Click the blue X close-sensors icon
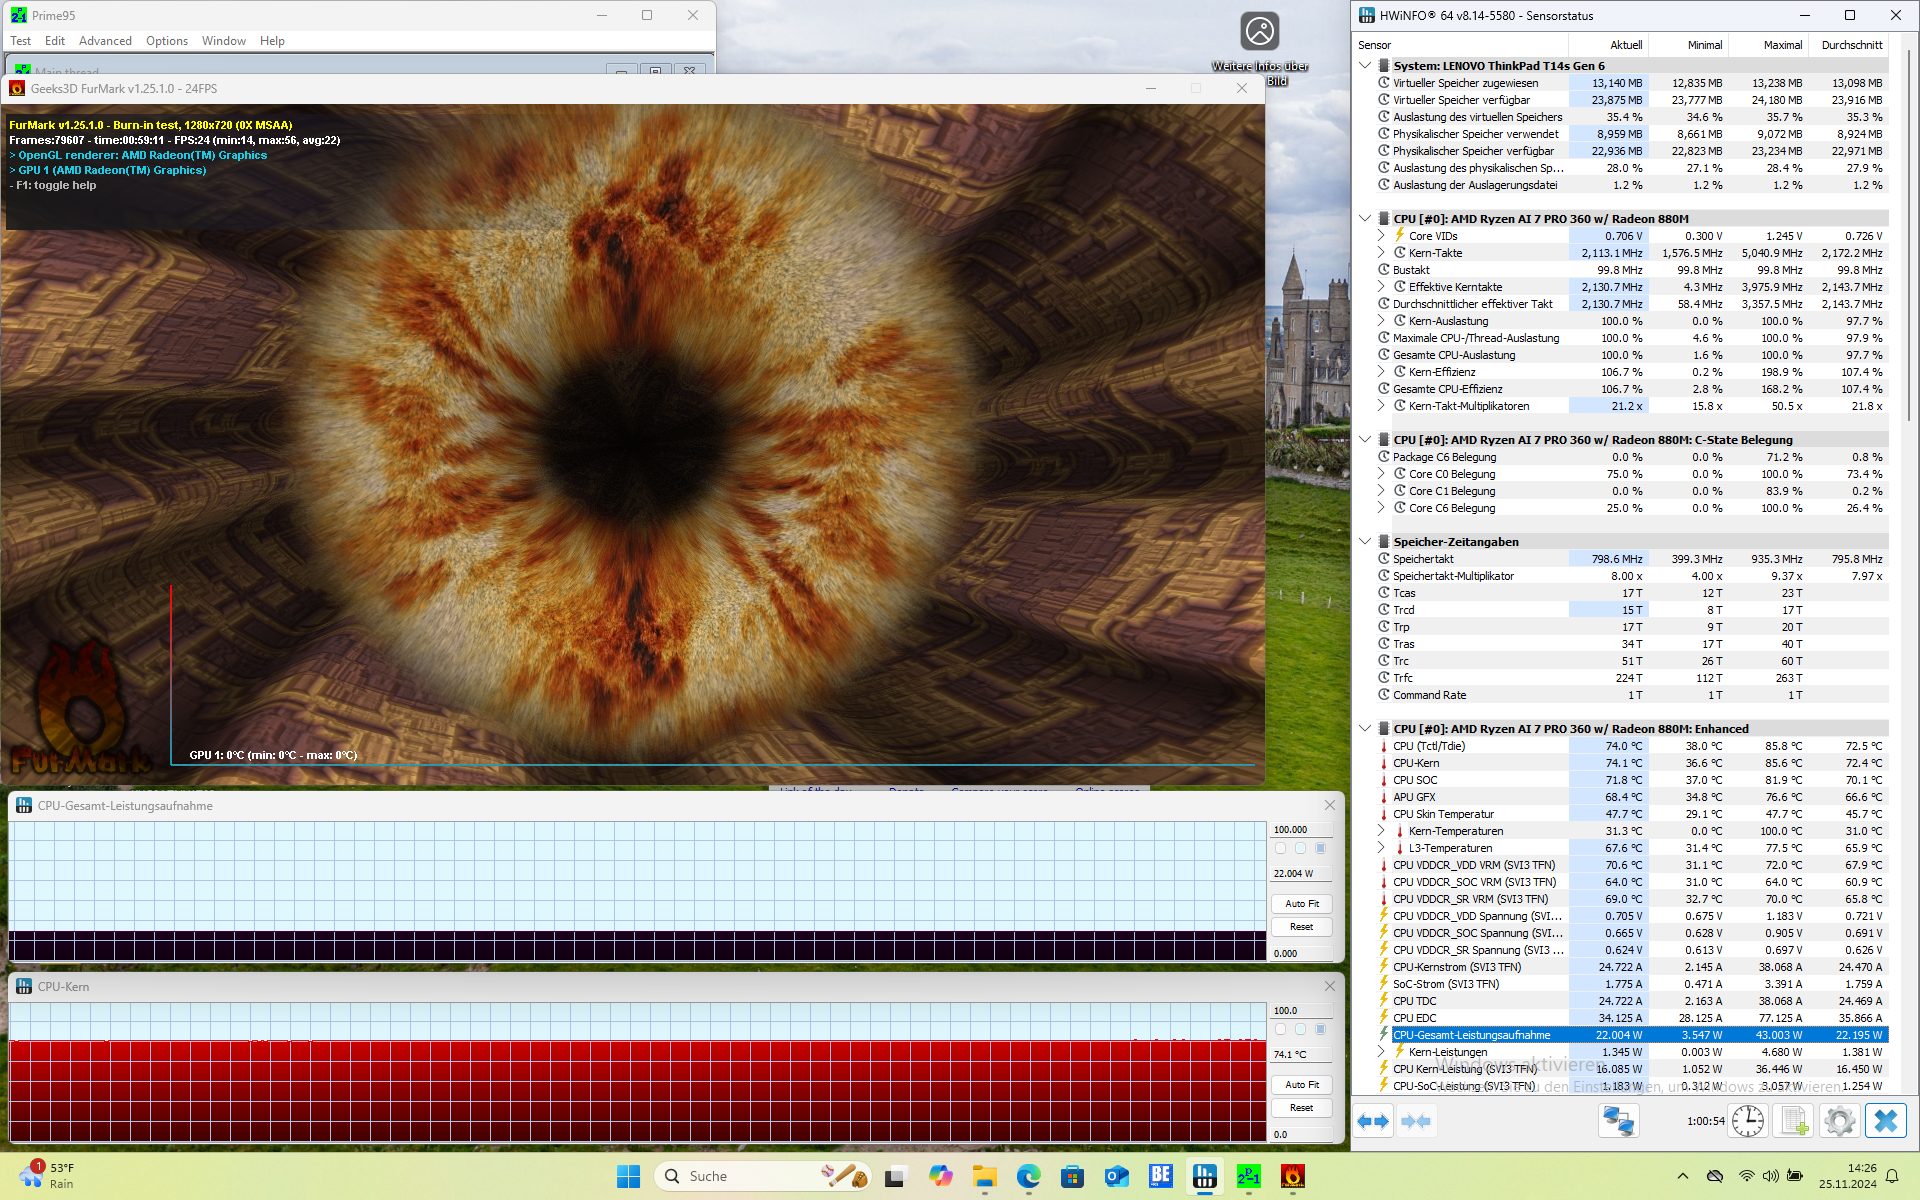 1885,1121
